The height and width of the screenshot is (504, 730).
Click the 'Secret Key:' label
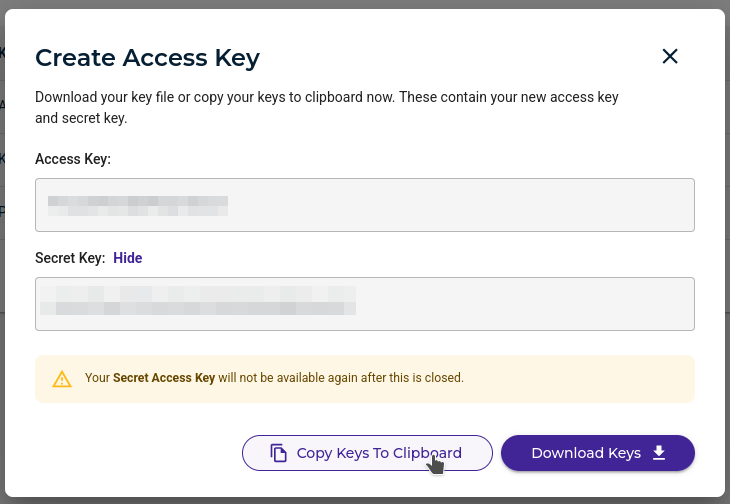tap(70, 258)
